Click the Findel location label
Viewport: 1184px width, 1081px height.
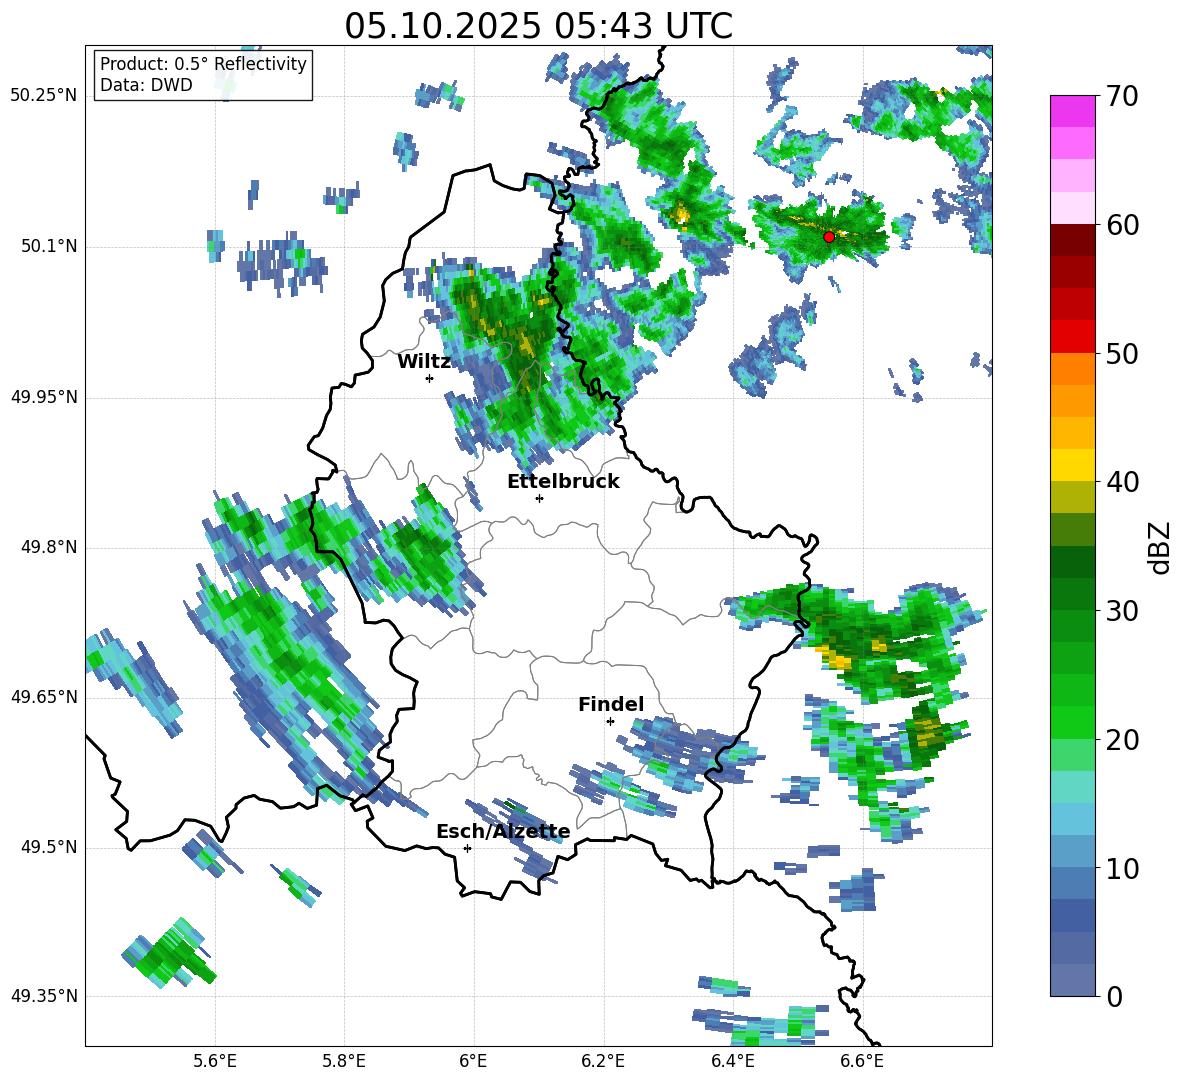[x=611, y=704]
